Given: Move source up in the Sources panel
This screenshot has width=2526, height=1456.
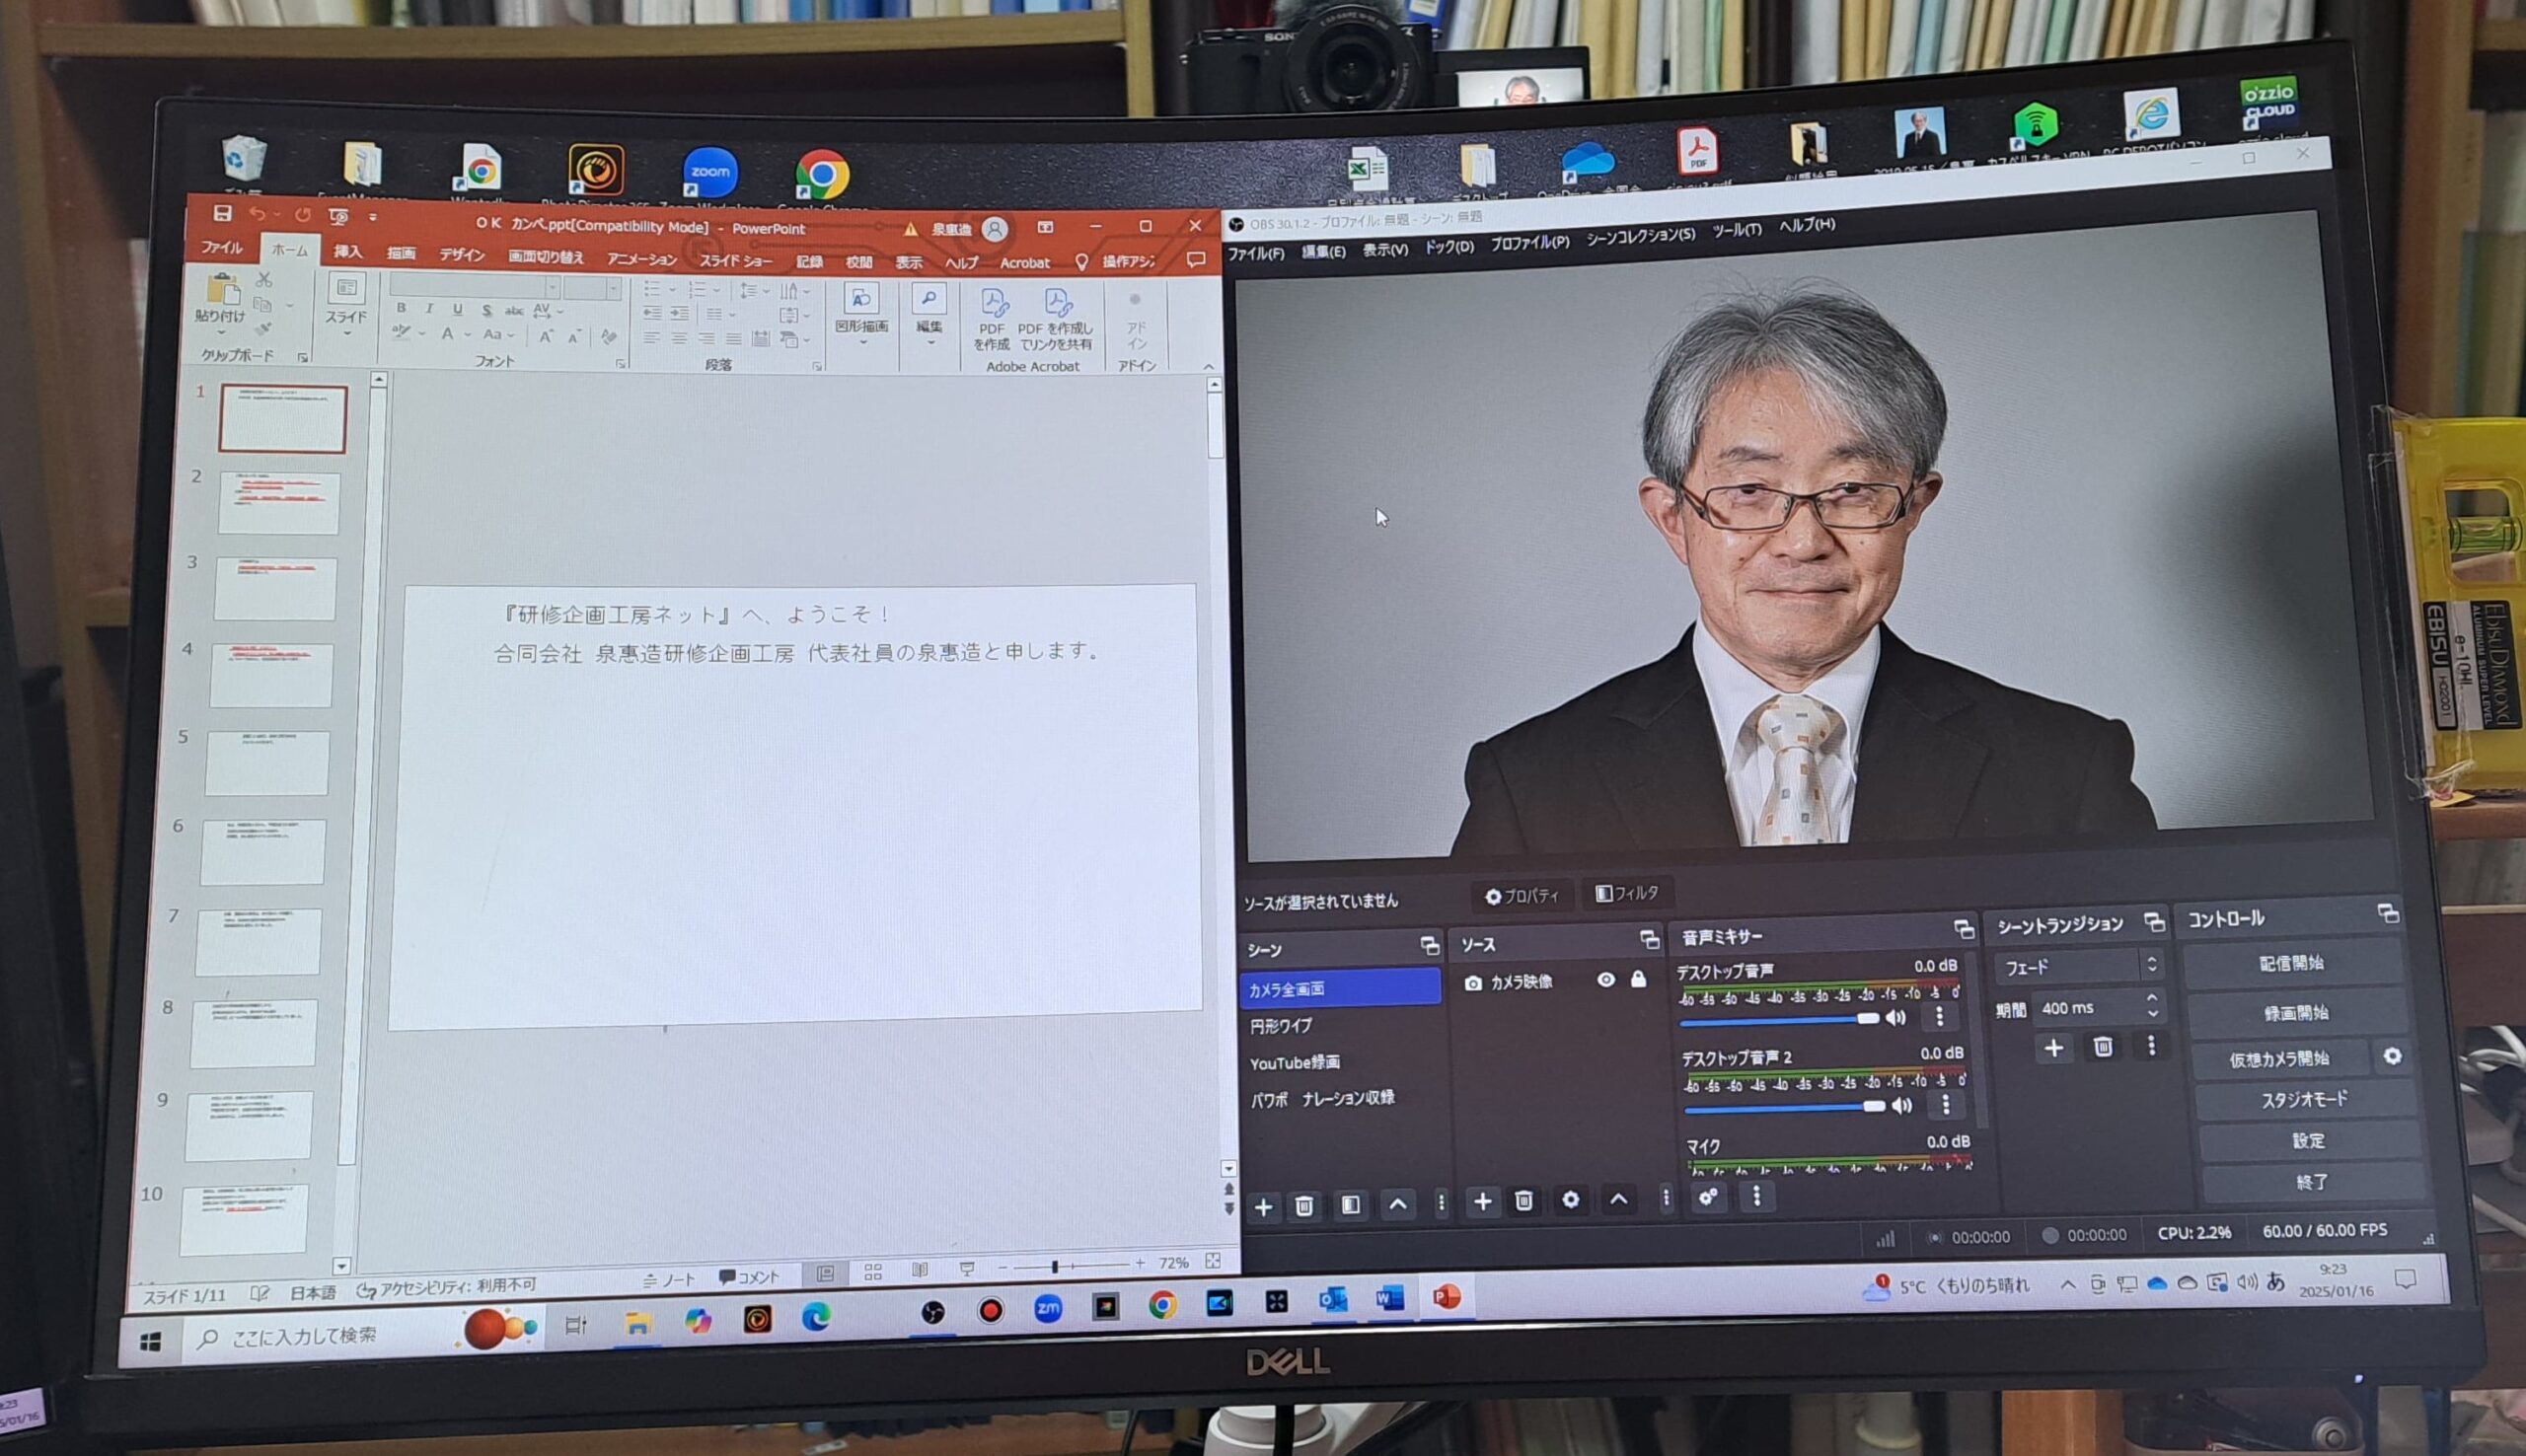Looking at the screenshot, I should 1618,1199.
